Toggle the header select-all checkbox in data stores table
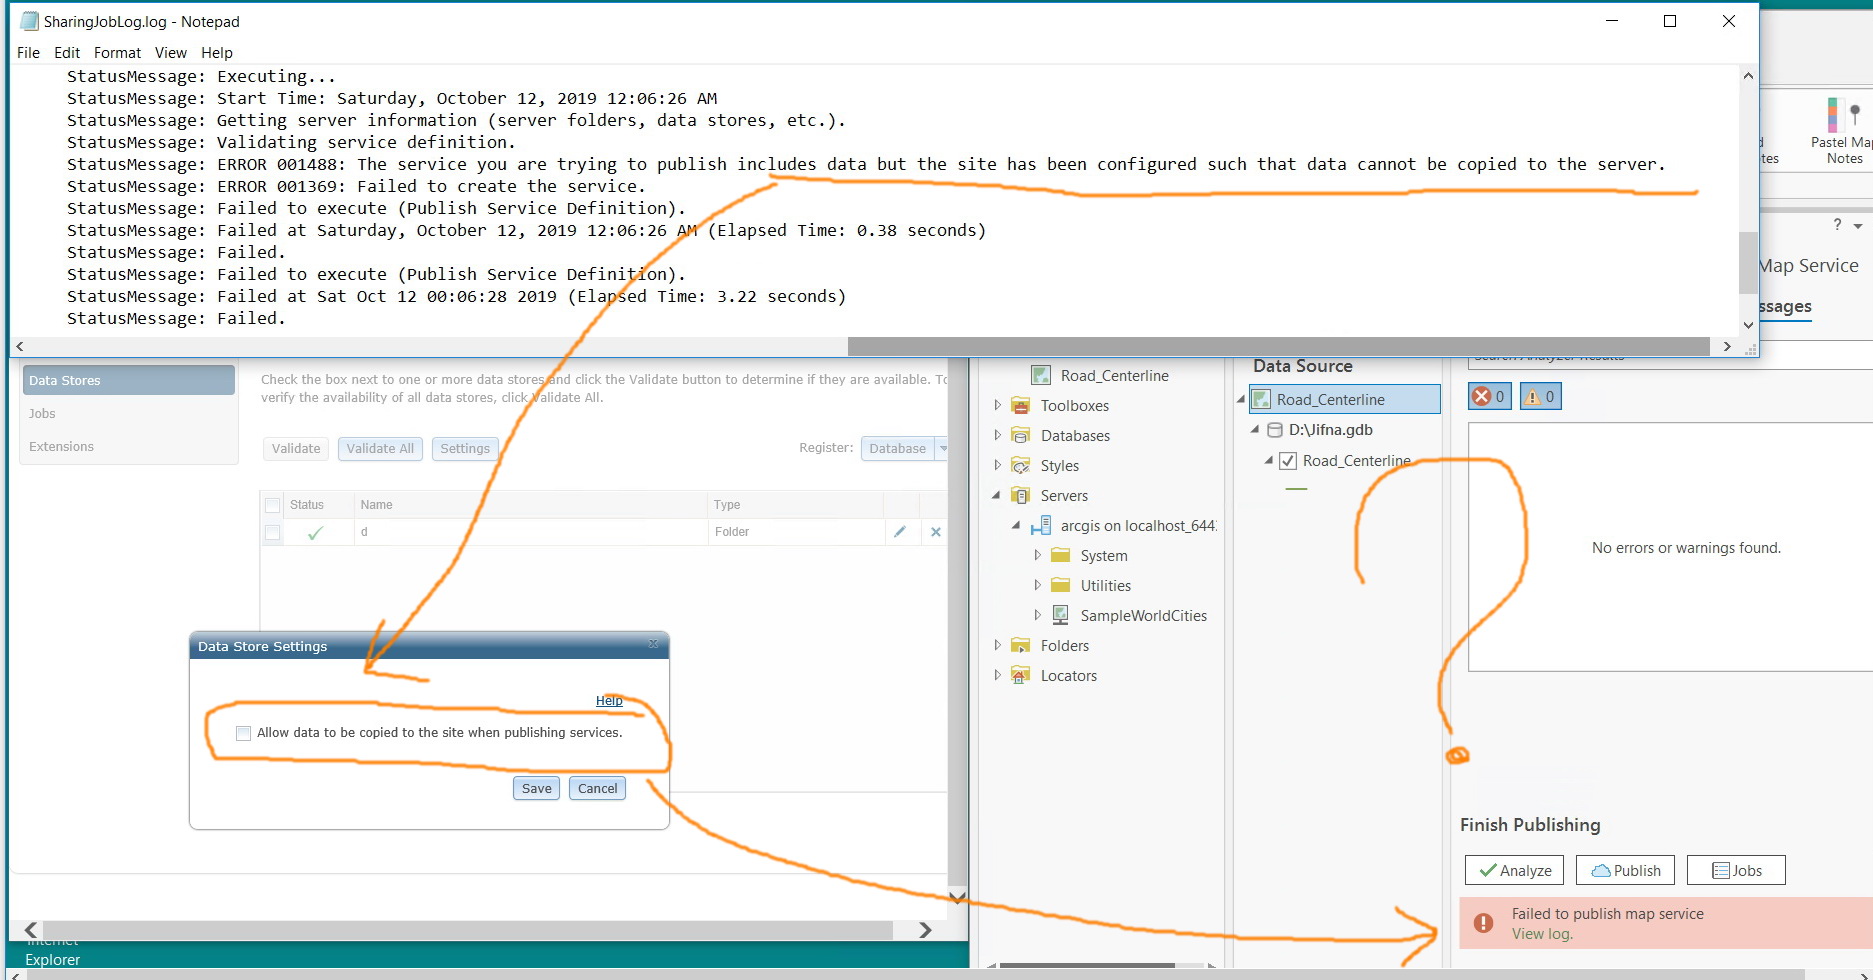 pos(272,505)
